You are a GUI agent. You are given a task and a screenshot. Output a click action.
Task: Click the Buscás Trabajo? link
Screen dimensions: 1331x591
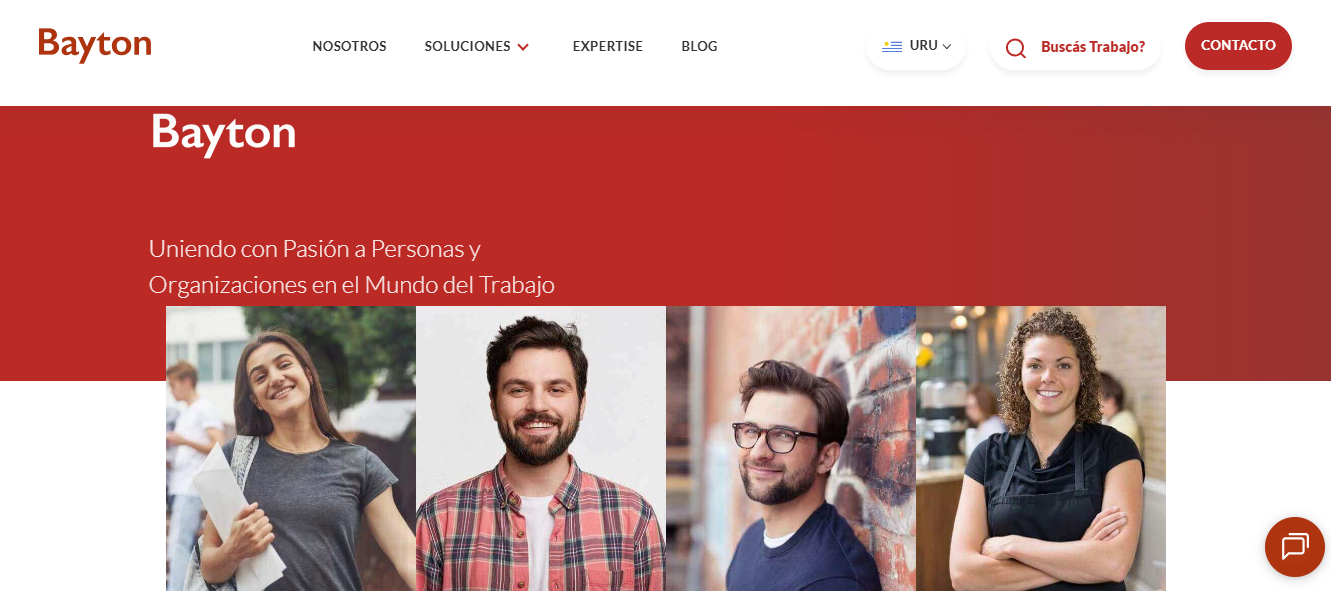click(x=1093, y=47)
